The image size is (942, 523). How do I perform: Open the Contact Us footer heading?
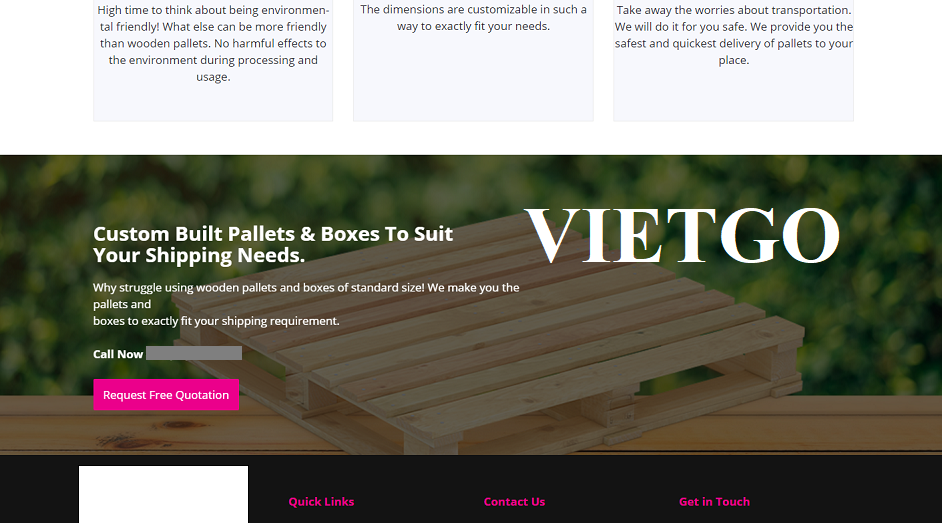point(514,501)
